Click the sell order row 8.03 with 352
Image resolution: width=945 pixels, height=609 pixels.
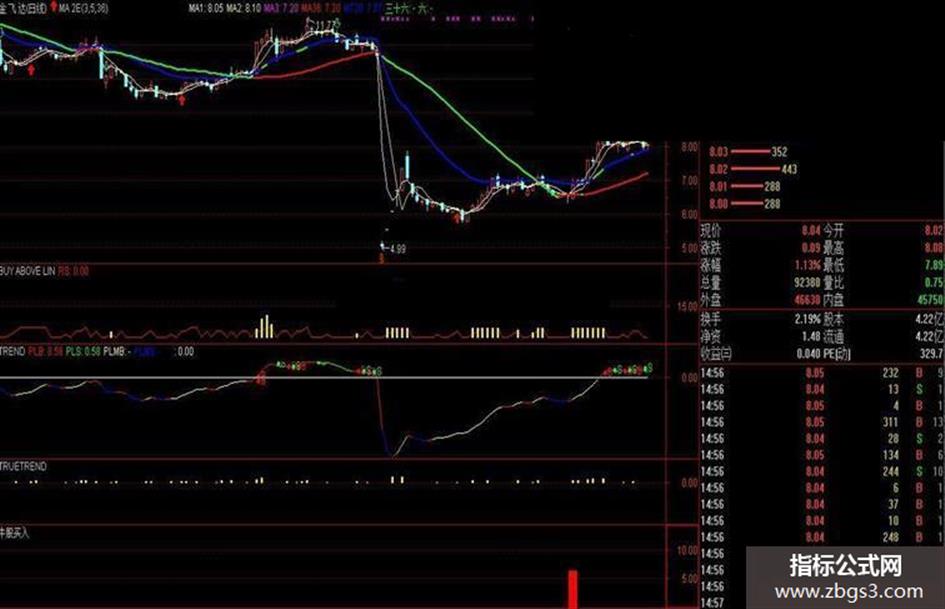[x=749, y=152]
